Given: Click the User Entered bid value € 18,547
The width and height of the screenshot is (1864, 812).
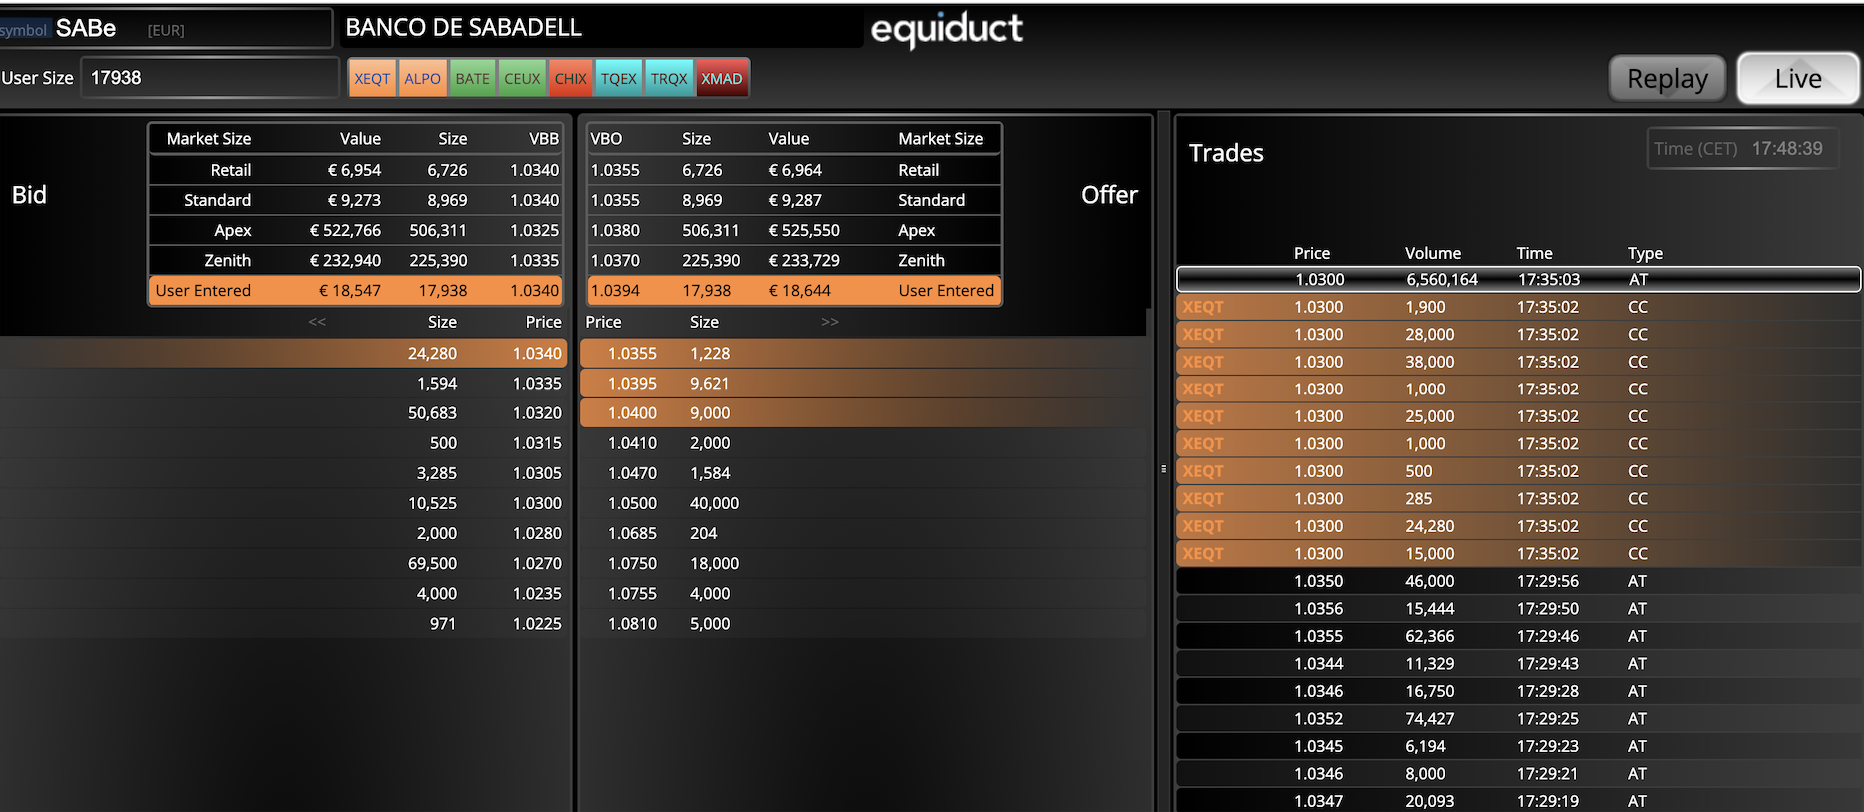Looking at the screenshot, I should [x=349, y=291].
